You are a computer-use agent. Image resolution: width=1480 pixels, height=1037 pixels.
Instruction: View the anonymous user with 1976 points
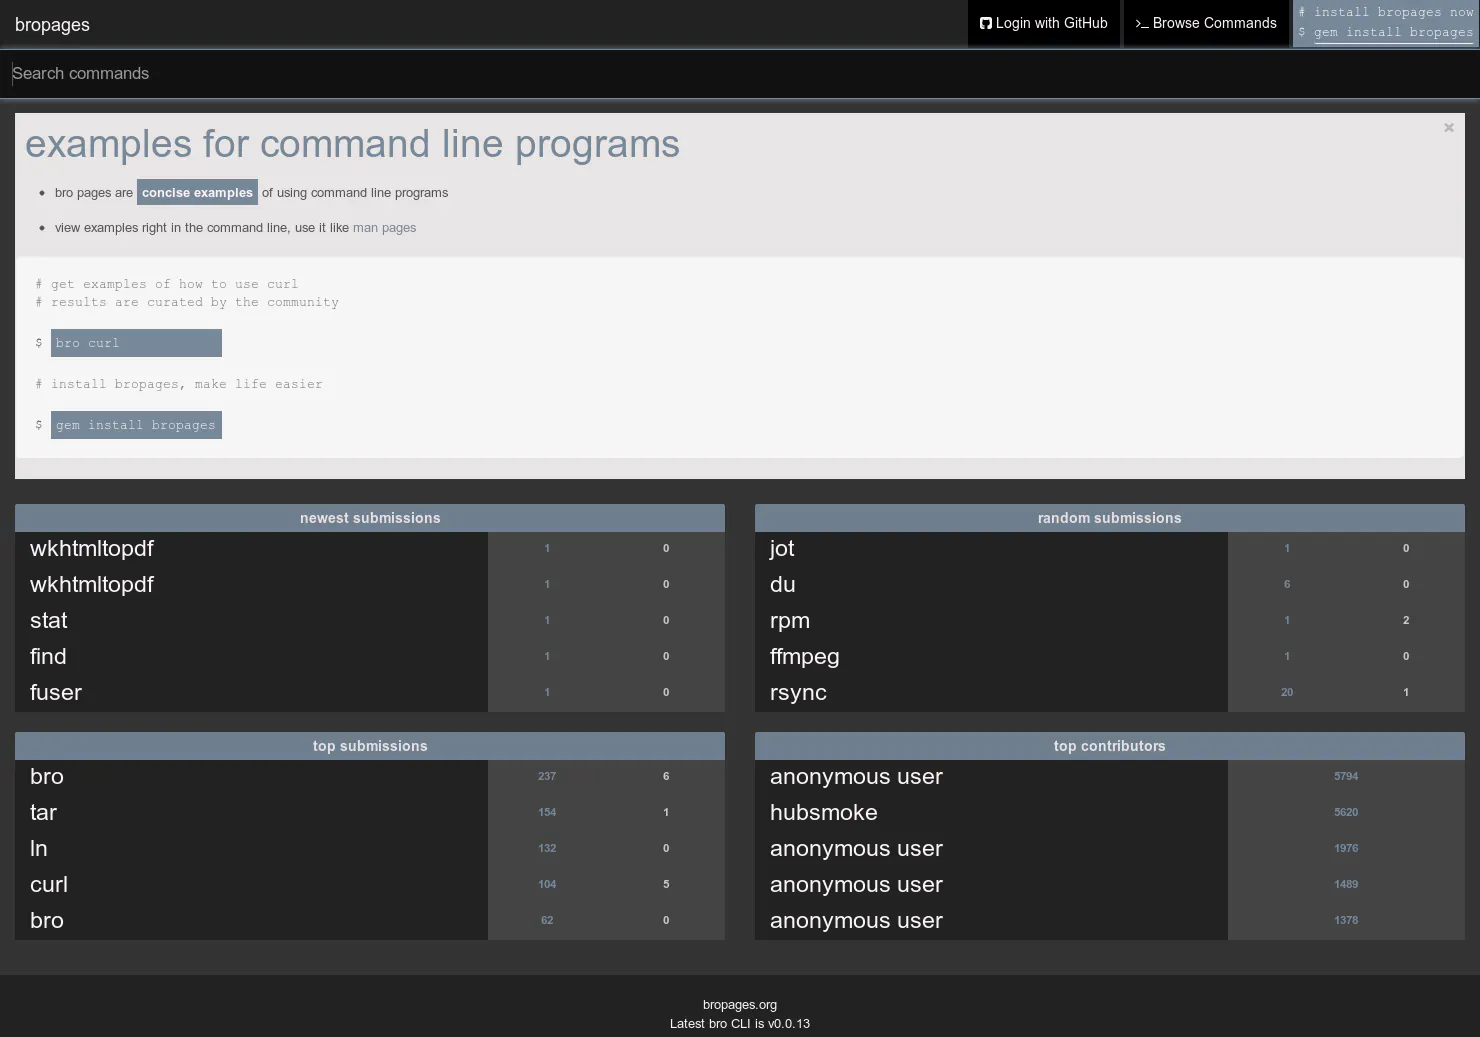[x=856, y=848]
